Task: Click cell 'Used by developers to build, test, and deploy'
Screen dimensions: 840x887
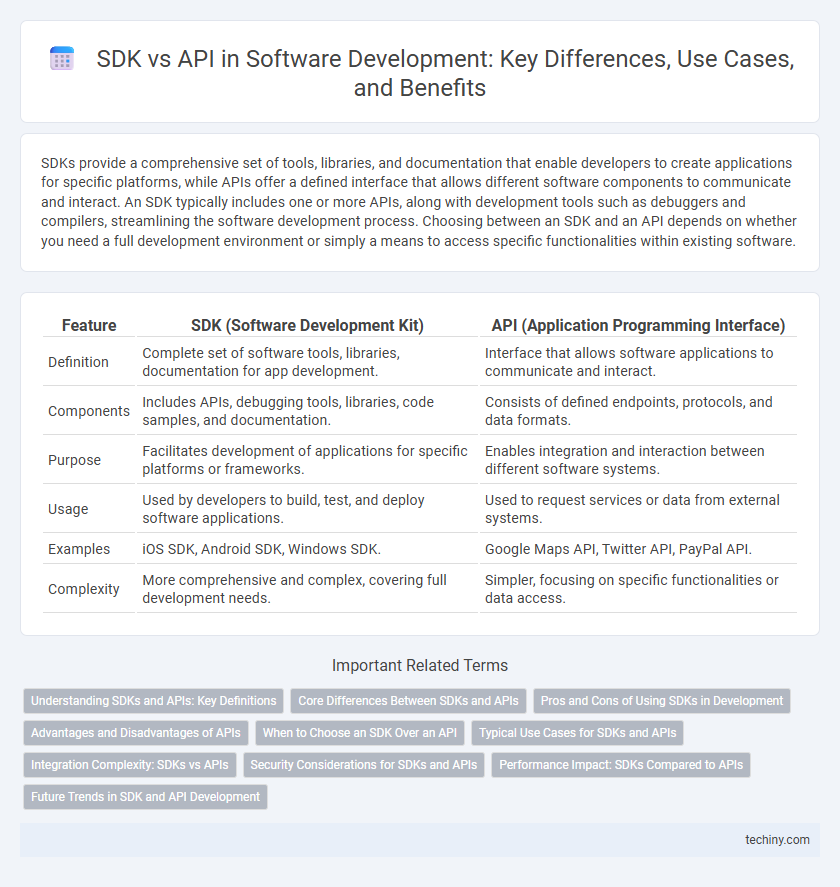Action: (x=307, y=509)
